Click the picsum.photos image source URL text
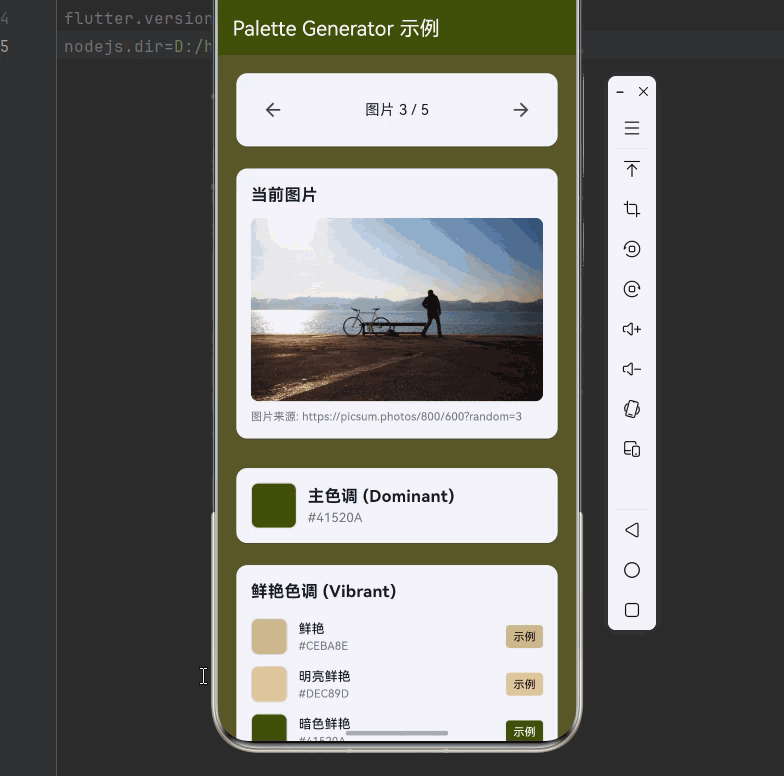Viewport: 784px width, 776px height. 386,416
